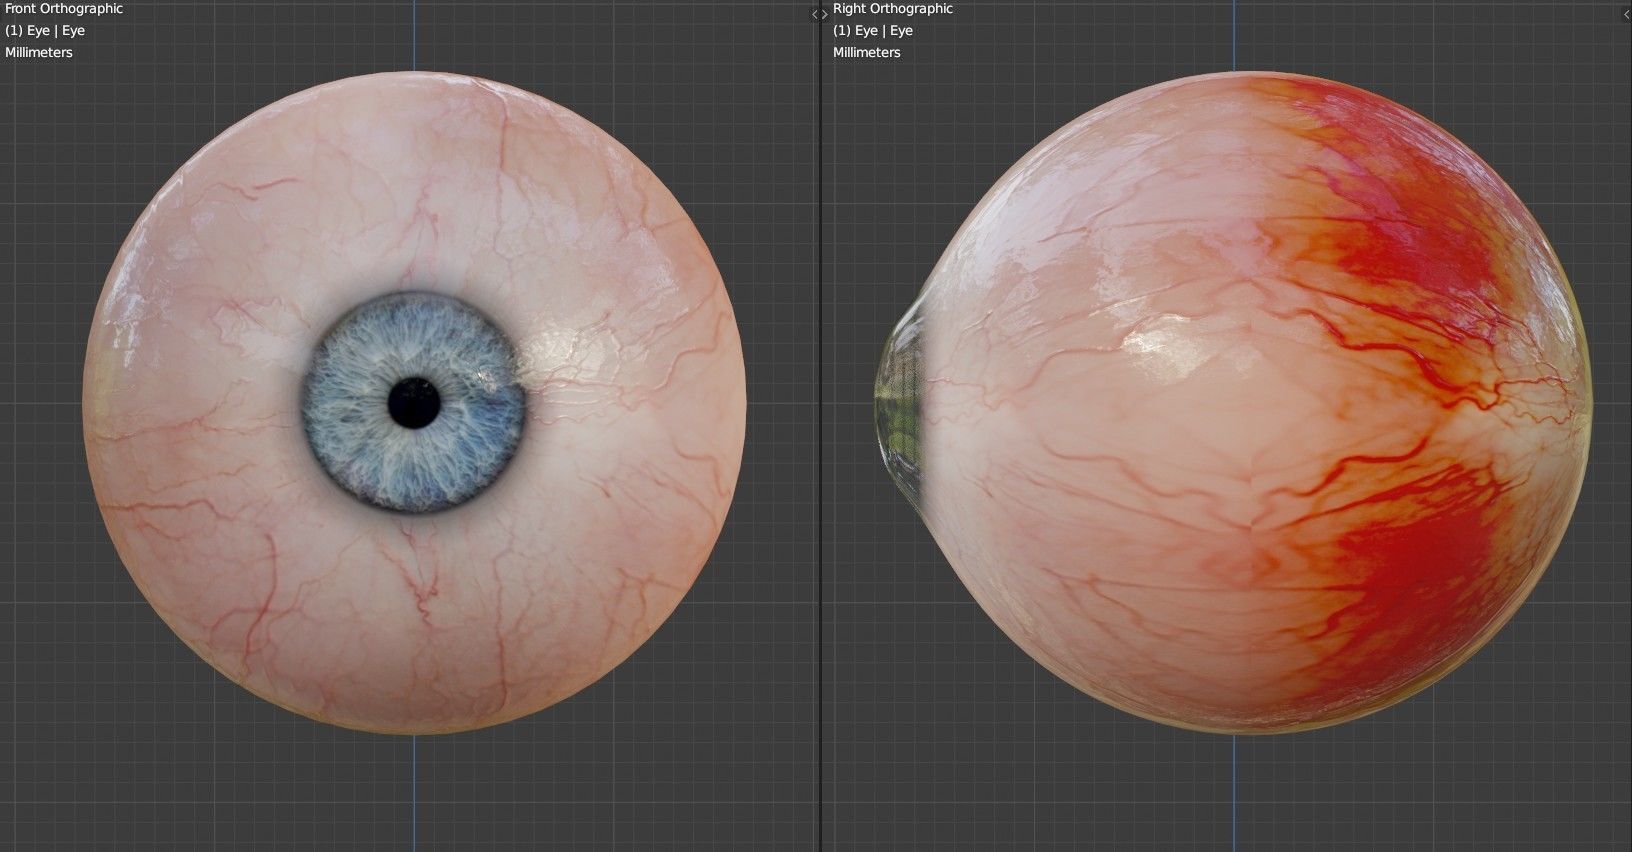The width and height of the screenshot is (1632, 852).
Task: Click 'Millimeters' text in the Front viewport
Action: (x=39, y=52)
